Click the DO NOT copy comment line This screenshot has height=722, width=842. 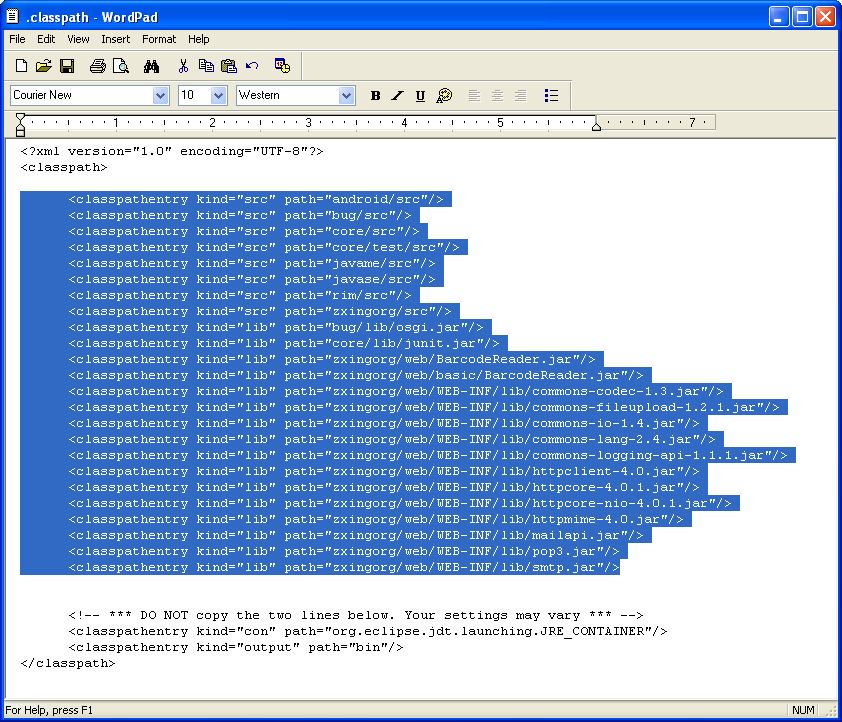356,615
